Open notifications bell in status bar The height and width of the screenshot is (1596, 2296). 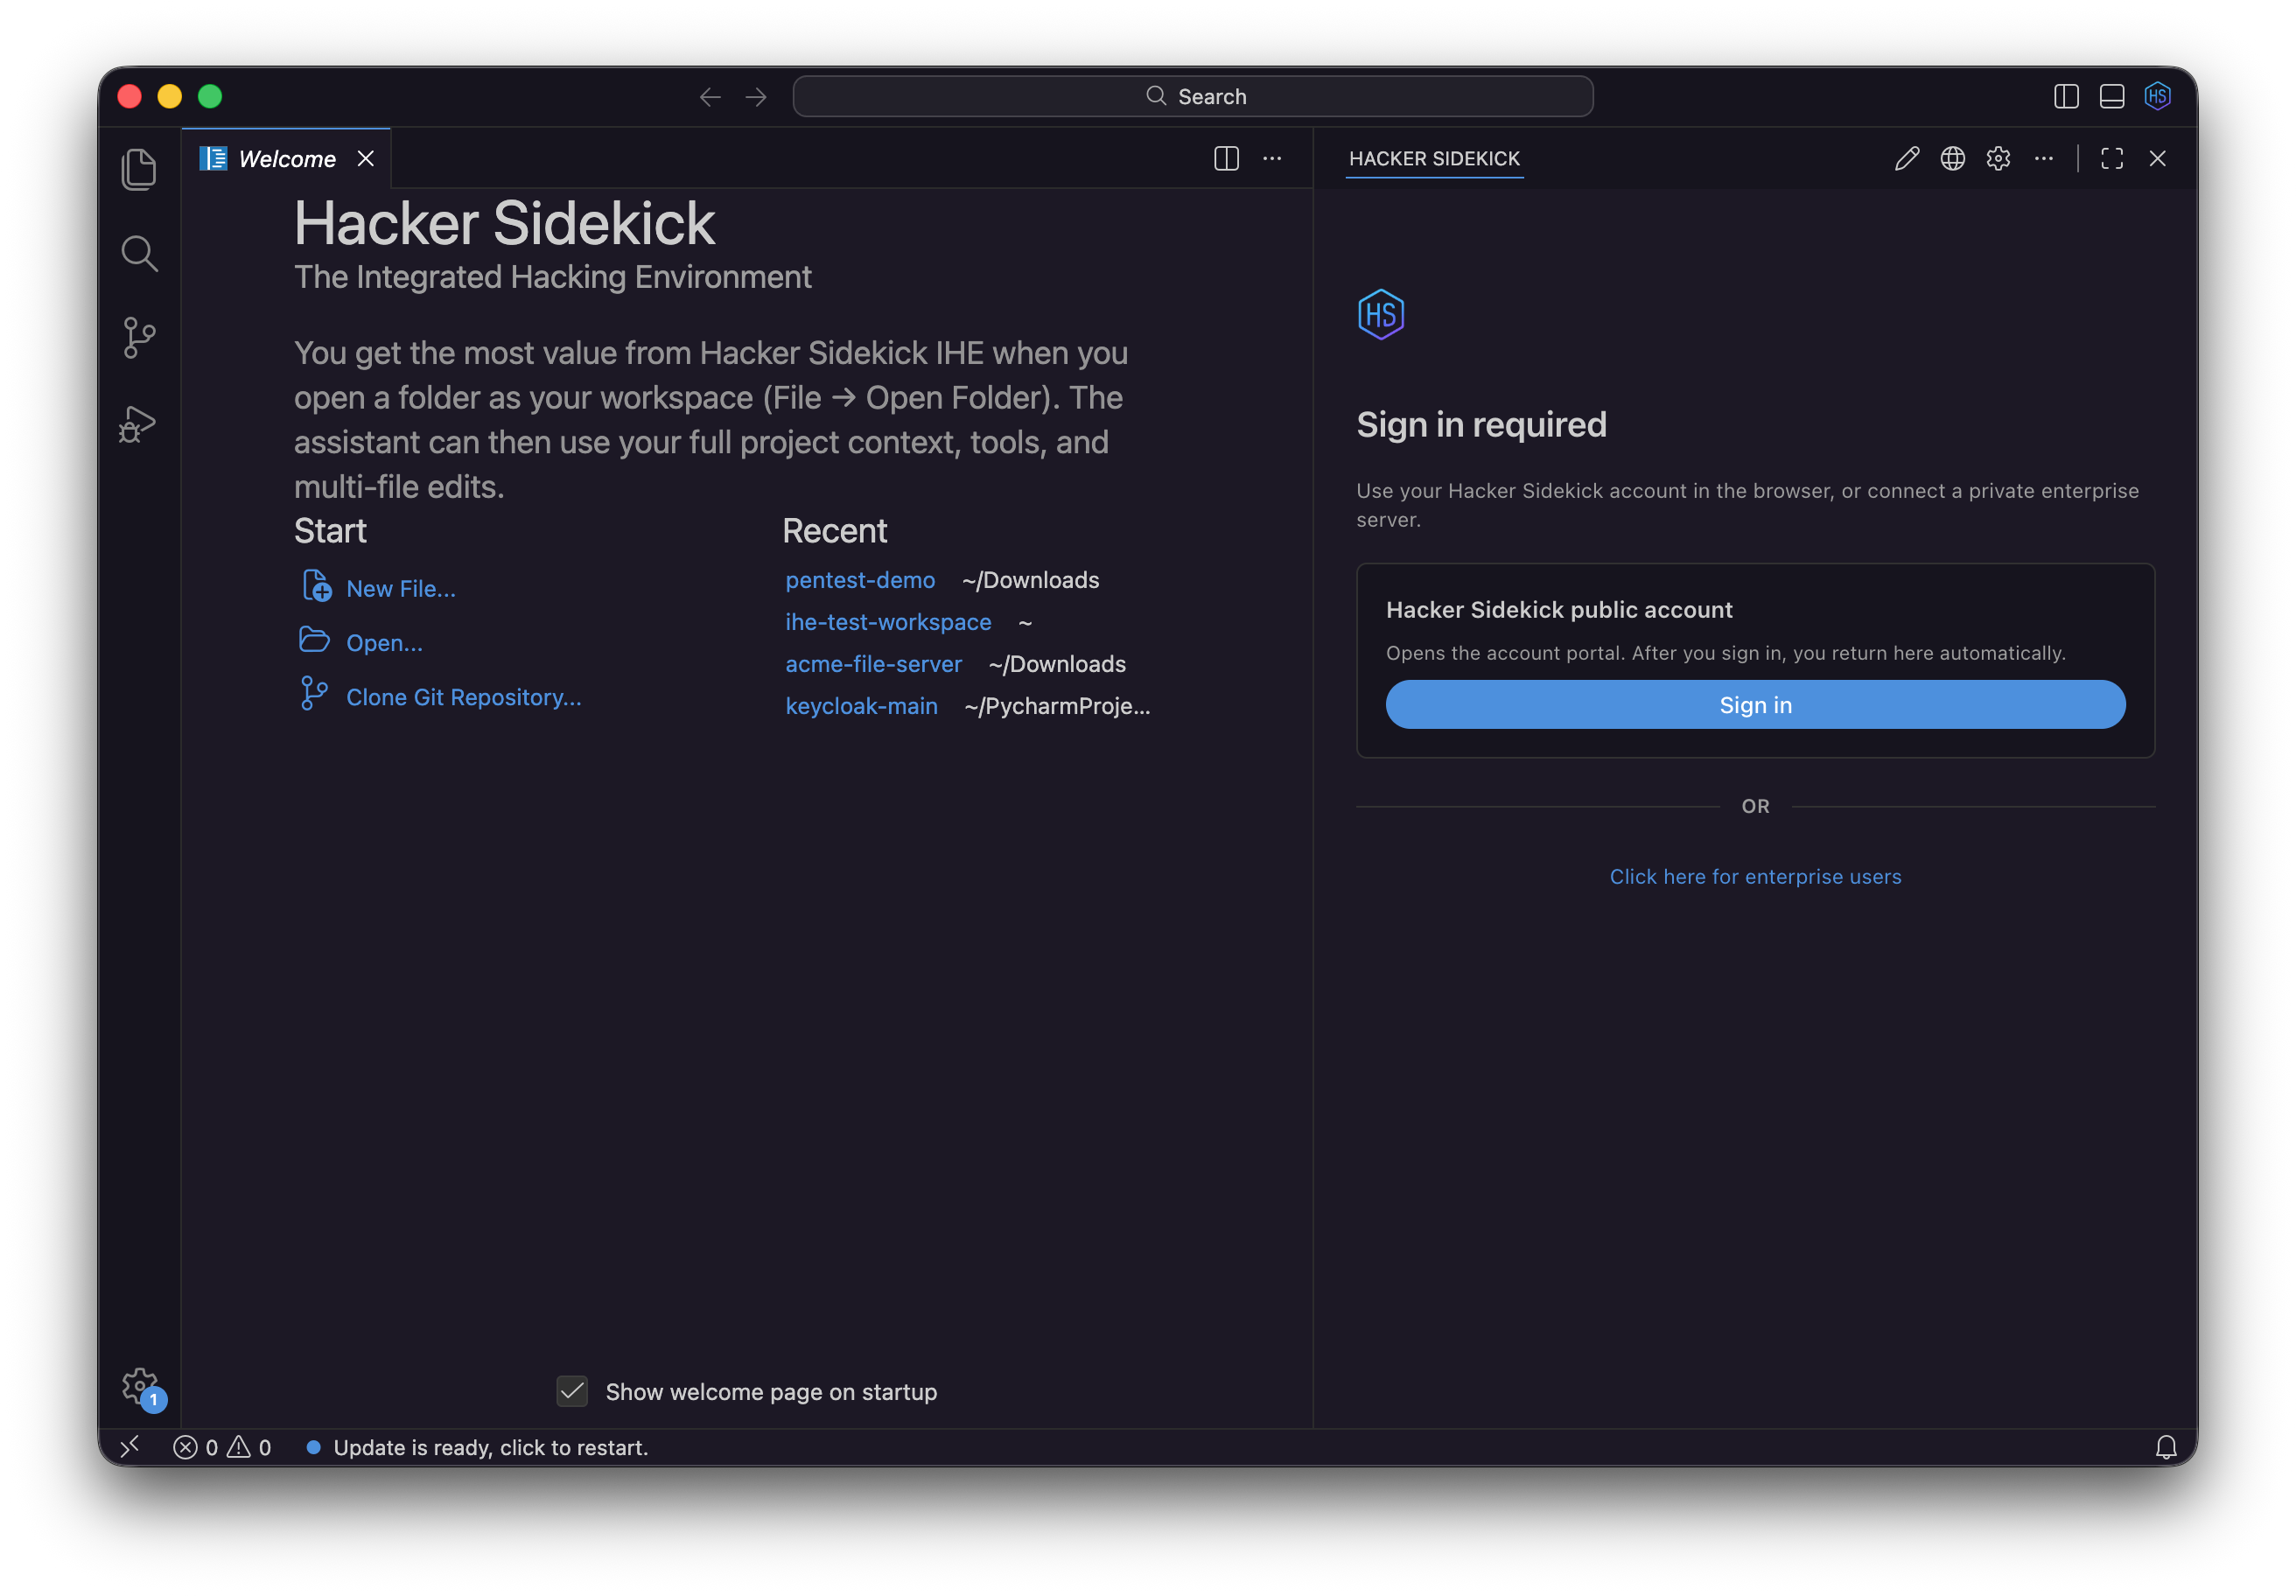pos(2166,1447)
